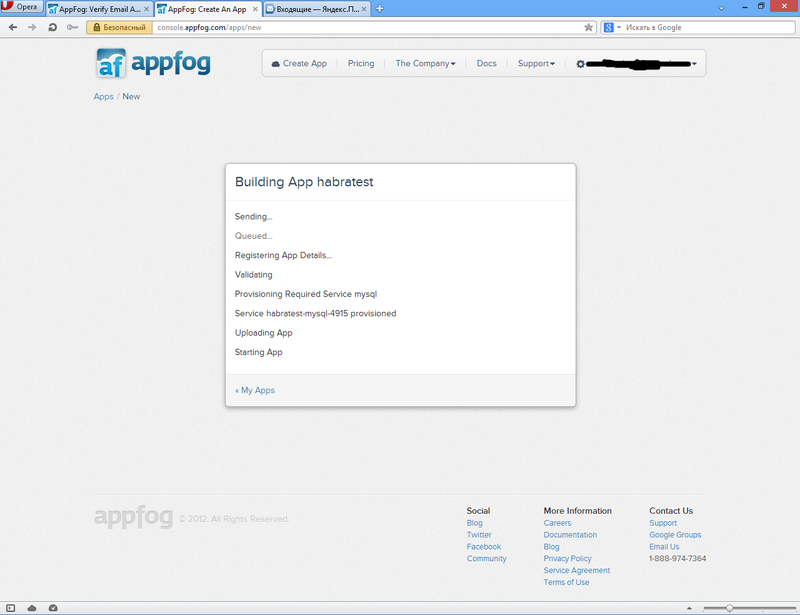Open Blog link under More Information
The width and height of the screenshot is (800, 615).
(x=552, y=547)
